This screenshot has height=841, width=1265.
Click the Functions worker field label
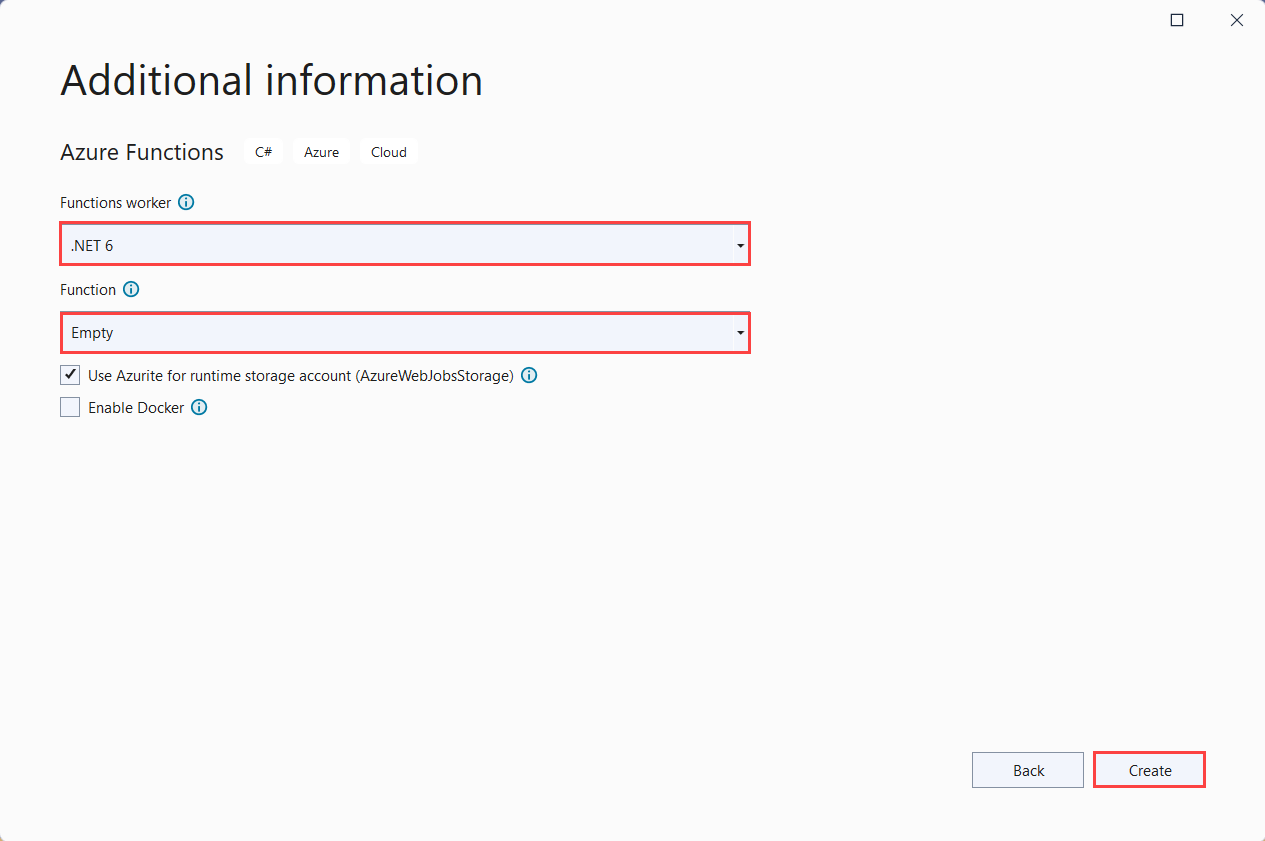pos(115,202)
